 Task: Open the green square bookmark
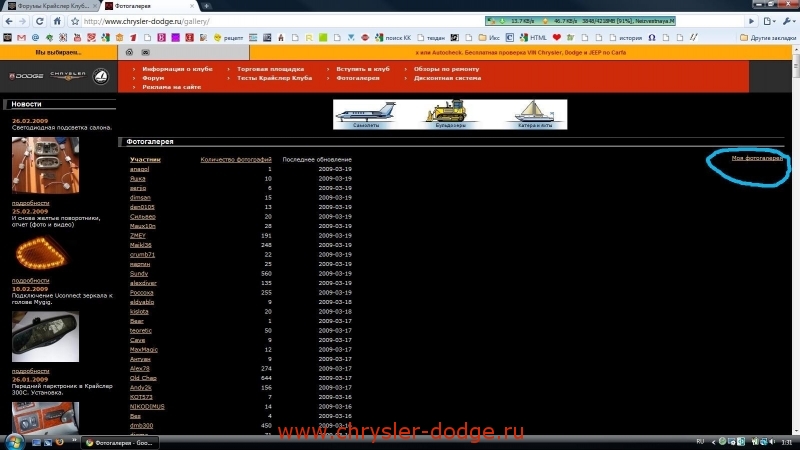pyautogui.click(x=323, y=38)
